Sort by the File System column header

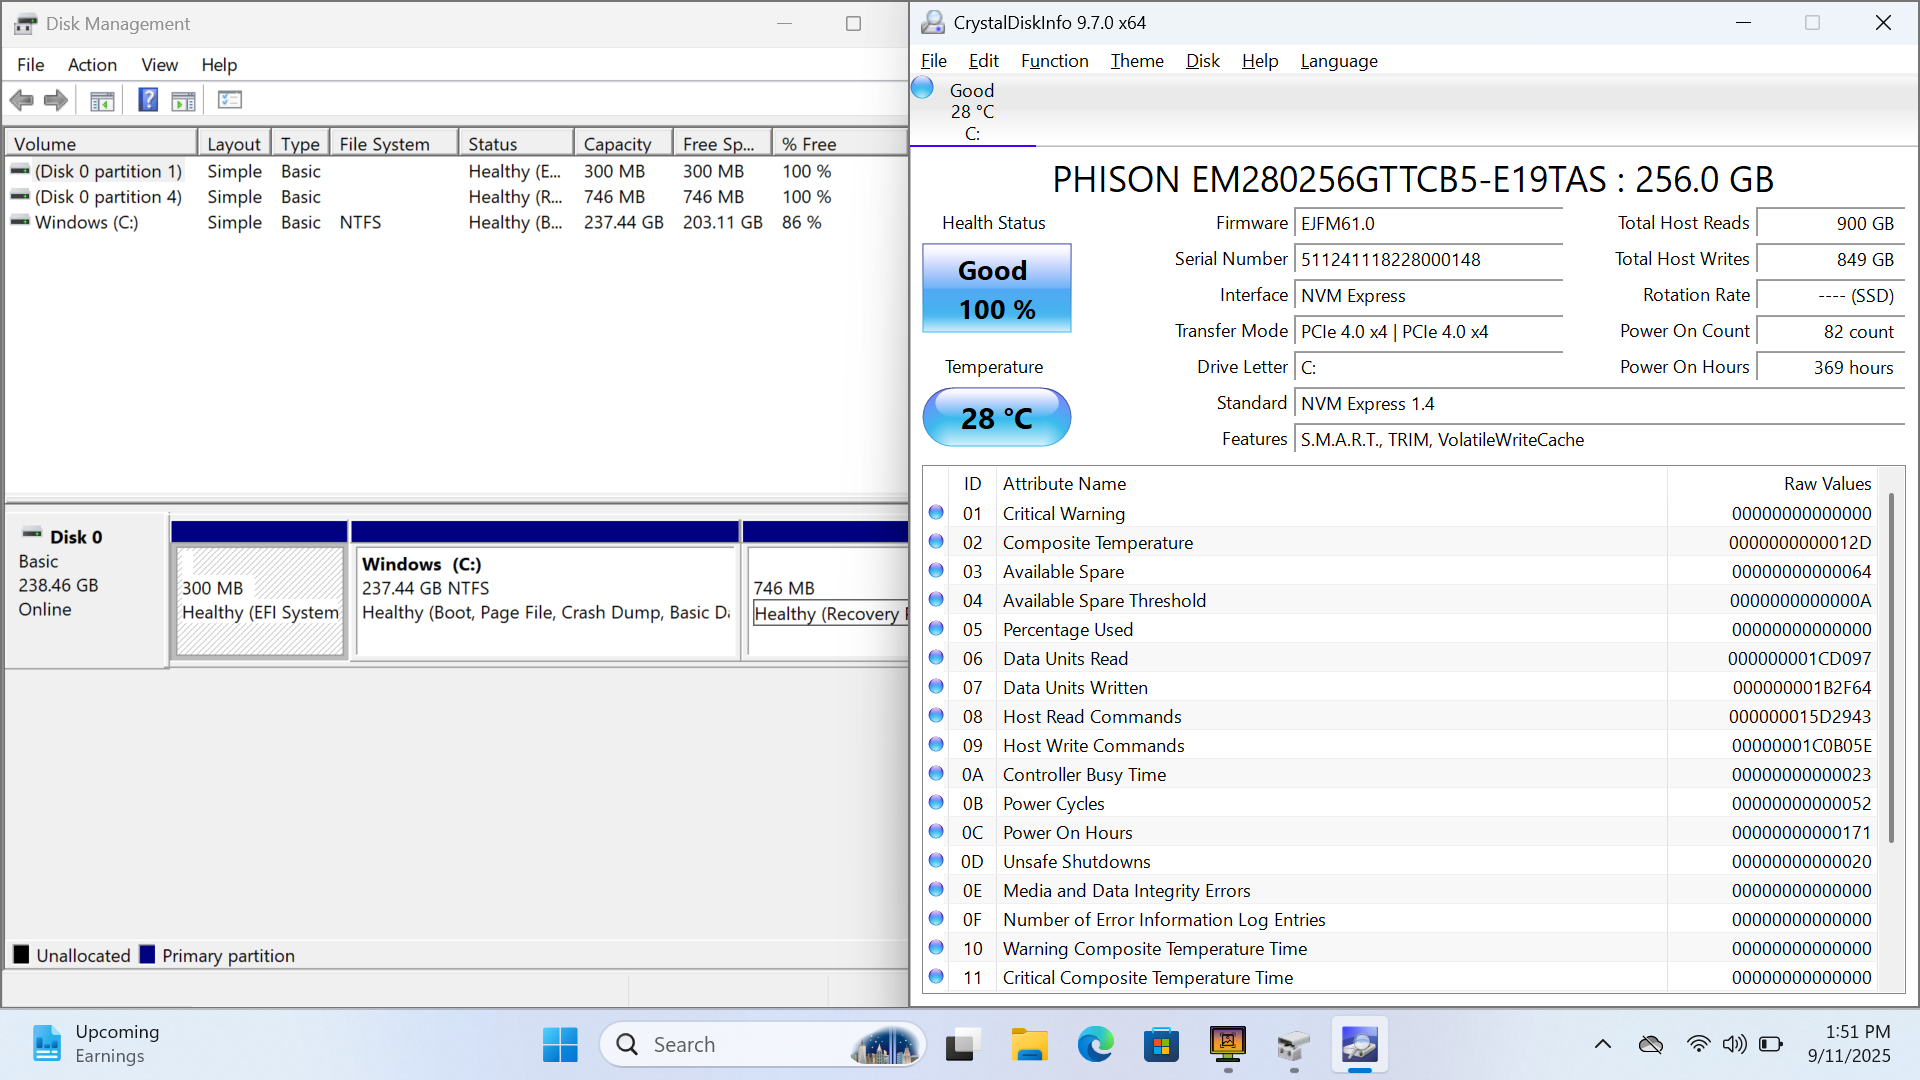[x=394, y=143]
